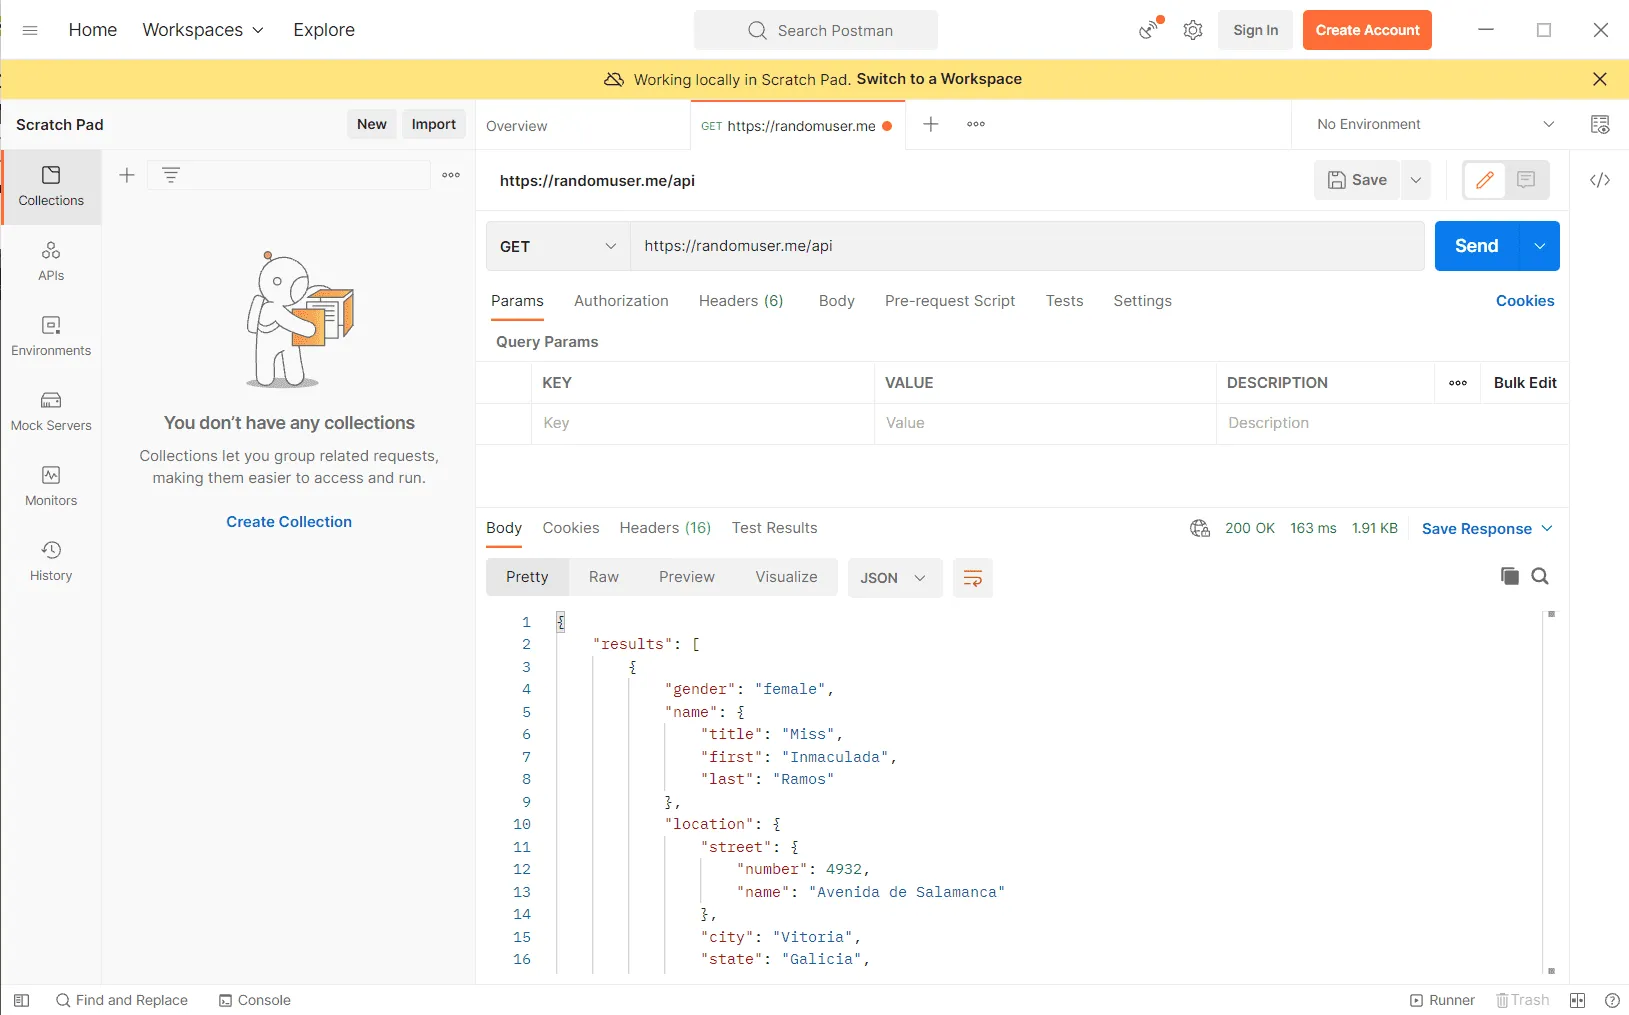Image resolution: width=1629 pixels, height=1015 pixels.
Task: Click the query param Value field
Action: point(1045,423)
